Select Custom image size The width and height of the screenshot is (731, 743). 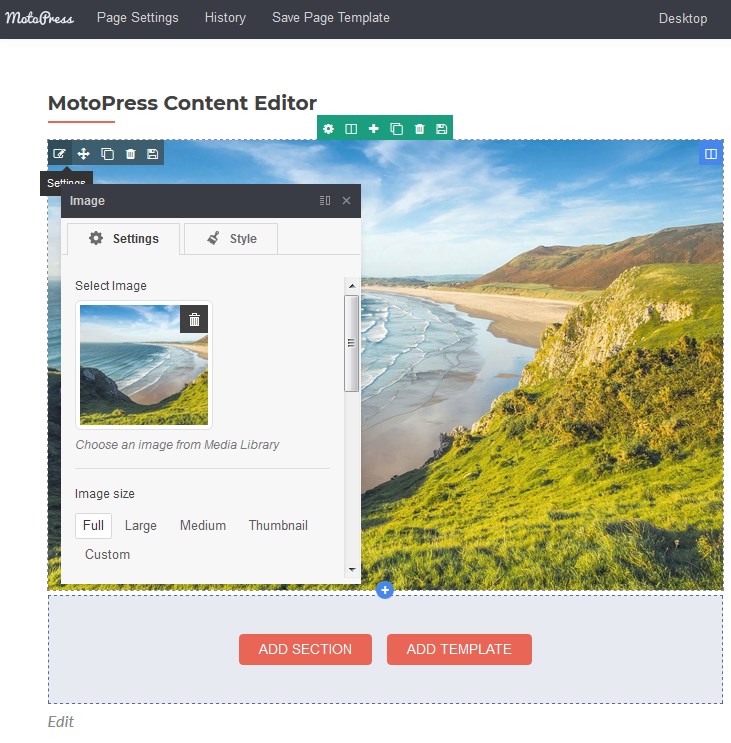[x=108, y=554]
